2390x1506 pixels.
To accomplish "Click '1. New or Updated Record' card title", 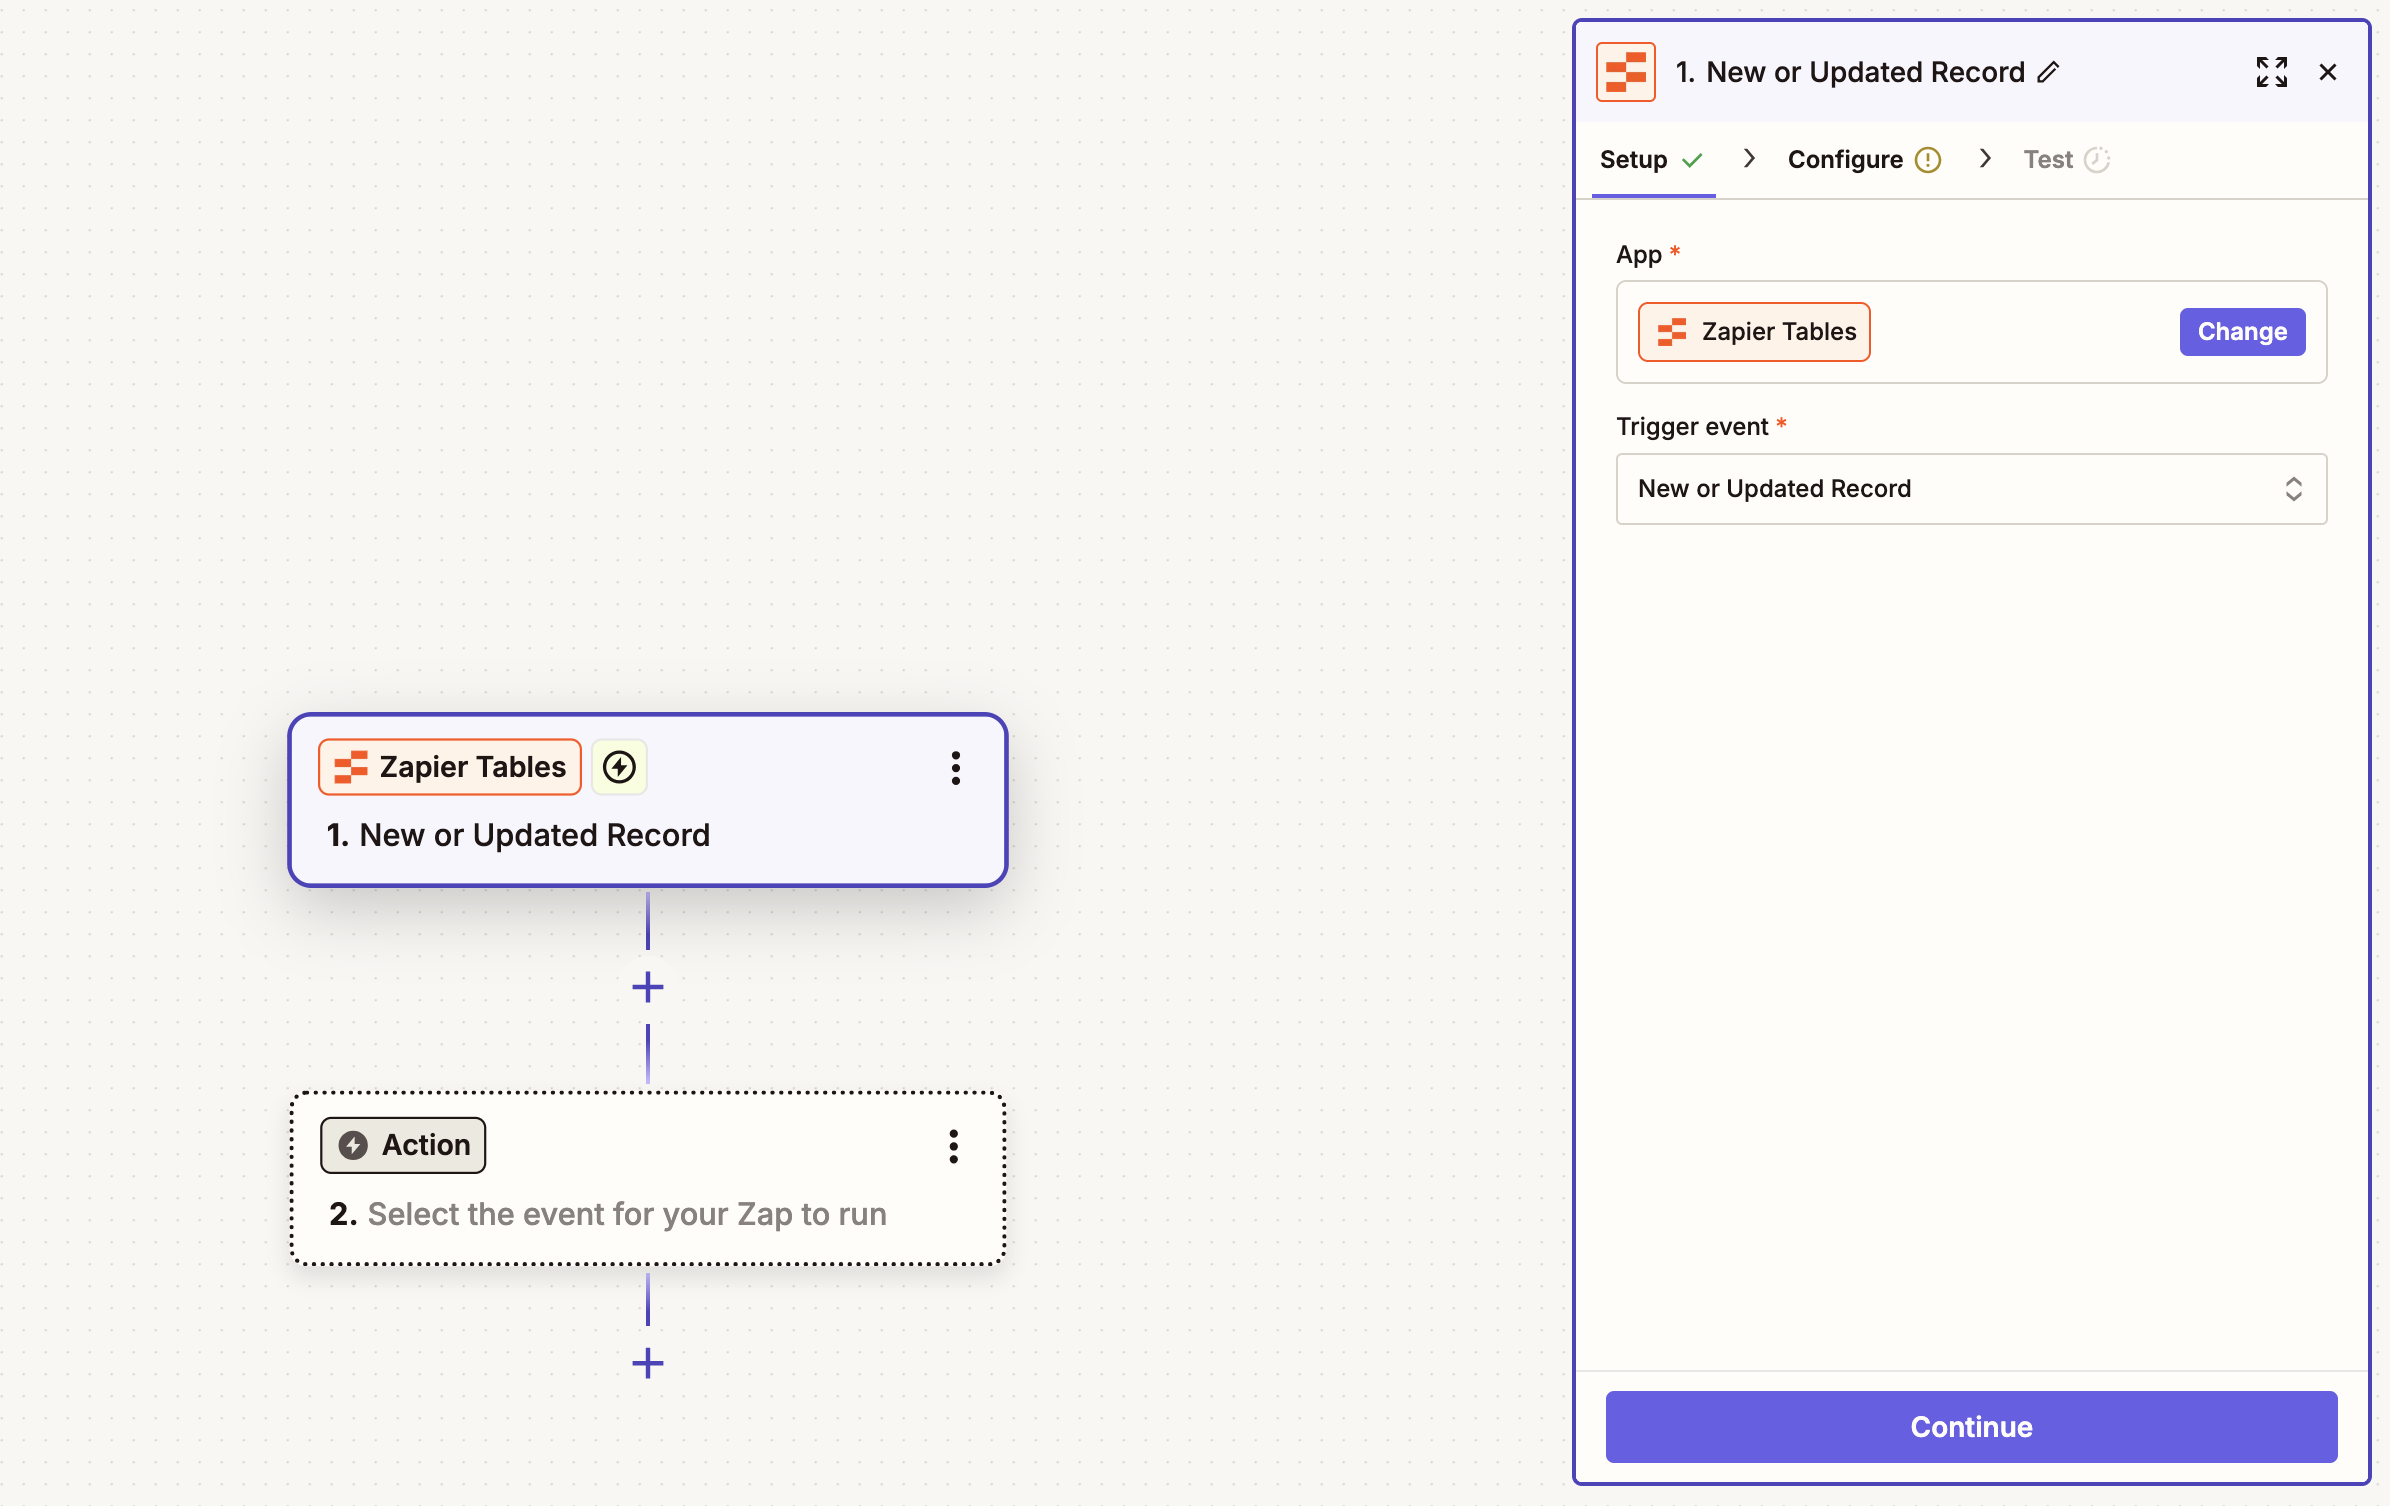I will tap(518, 835).
